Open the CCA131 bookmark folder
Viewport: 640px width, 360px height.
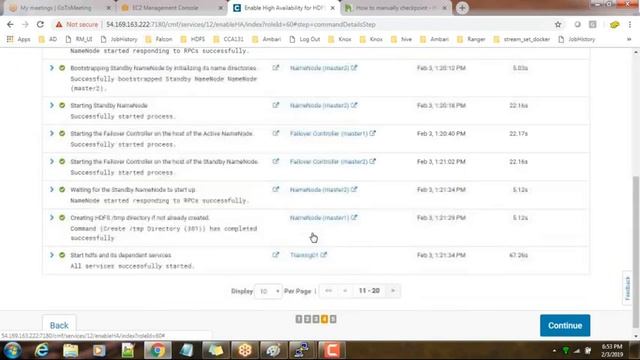[229, 39]
